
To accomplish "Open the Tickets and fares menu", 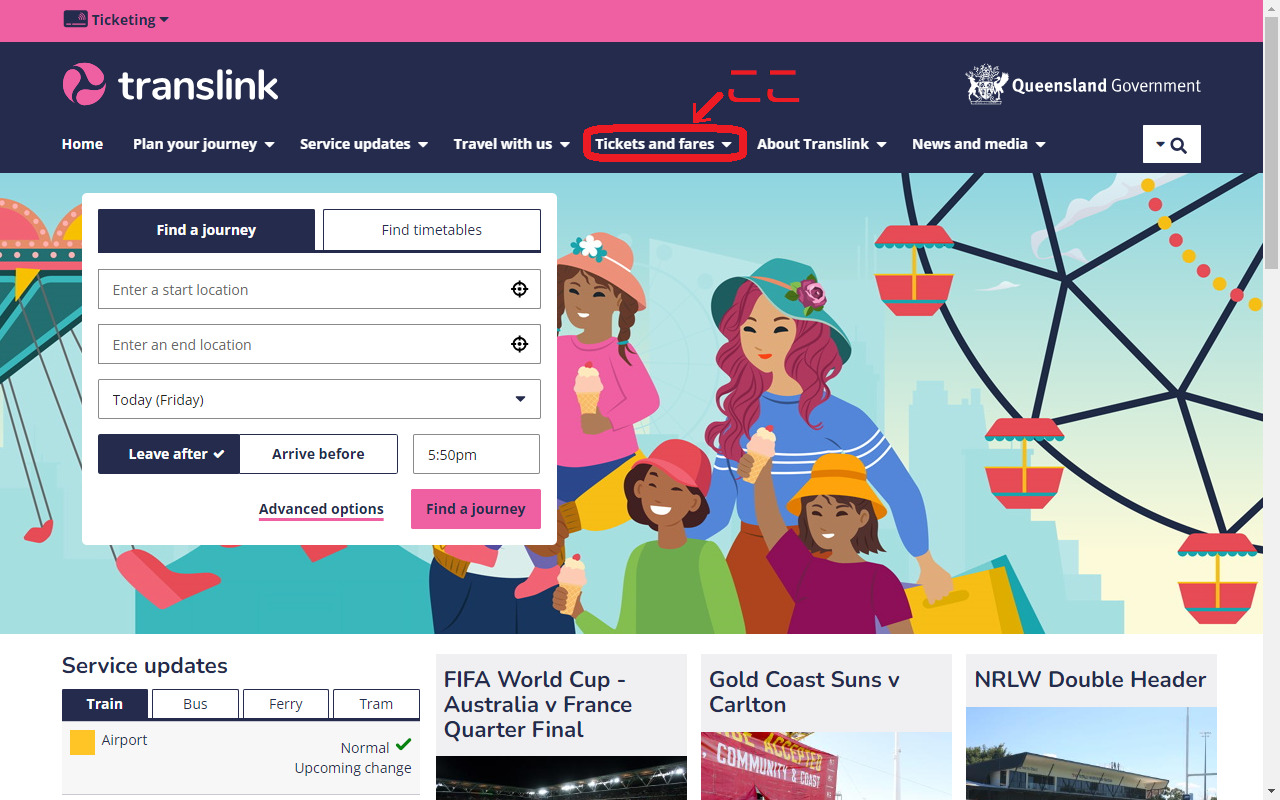I will pyautogui.click(x=664, y=144).
